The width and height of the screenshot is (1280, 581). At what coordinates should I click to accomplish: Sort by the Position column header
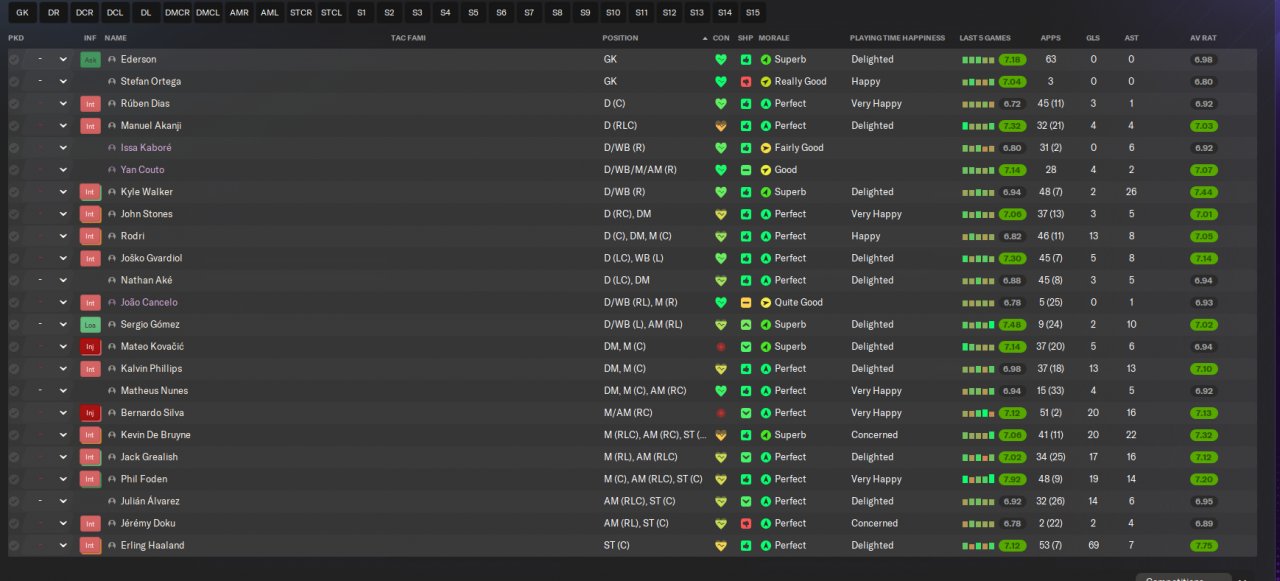pos(620,38)
